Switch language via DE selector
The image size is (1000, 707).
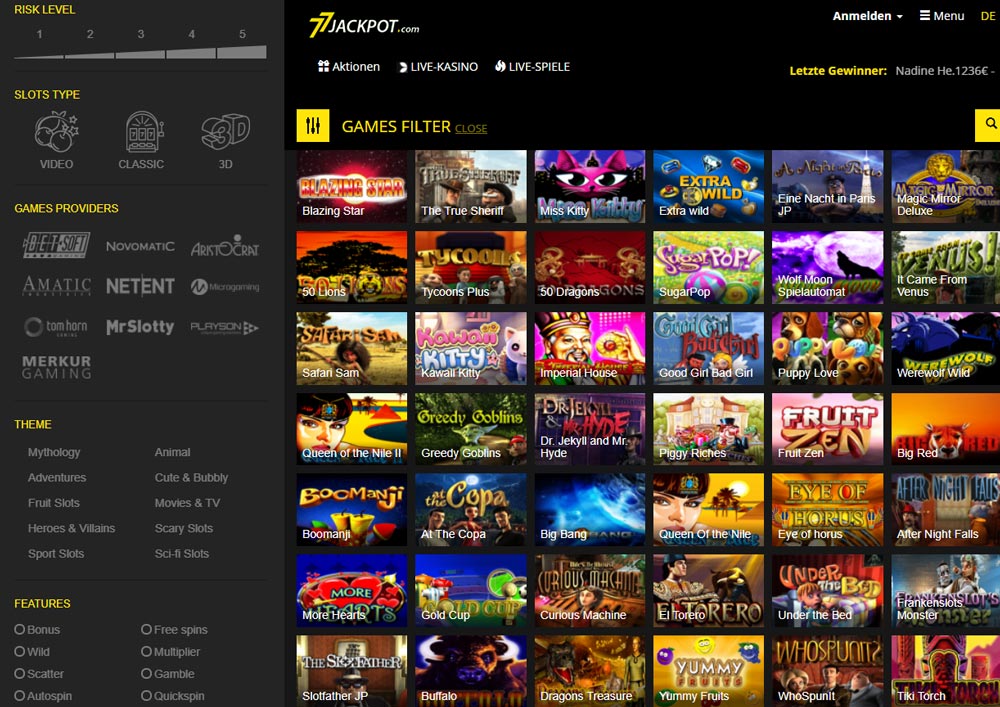tap(988, 16)
